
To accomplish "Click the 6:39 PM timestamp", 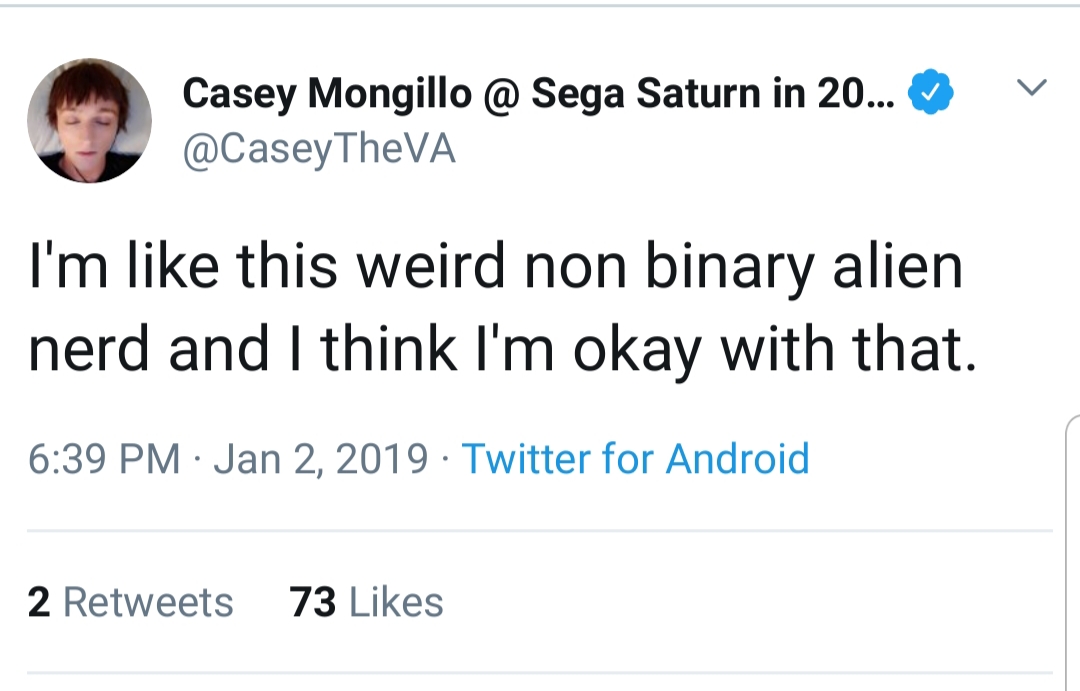I will point(104,459).
